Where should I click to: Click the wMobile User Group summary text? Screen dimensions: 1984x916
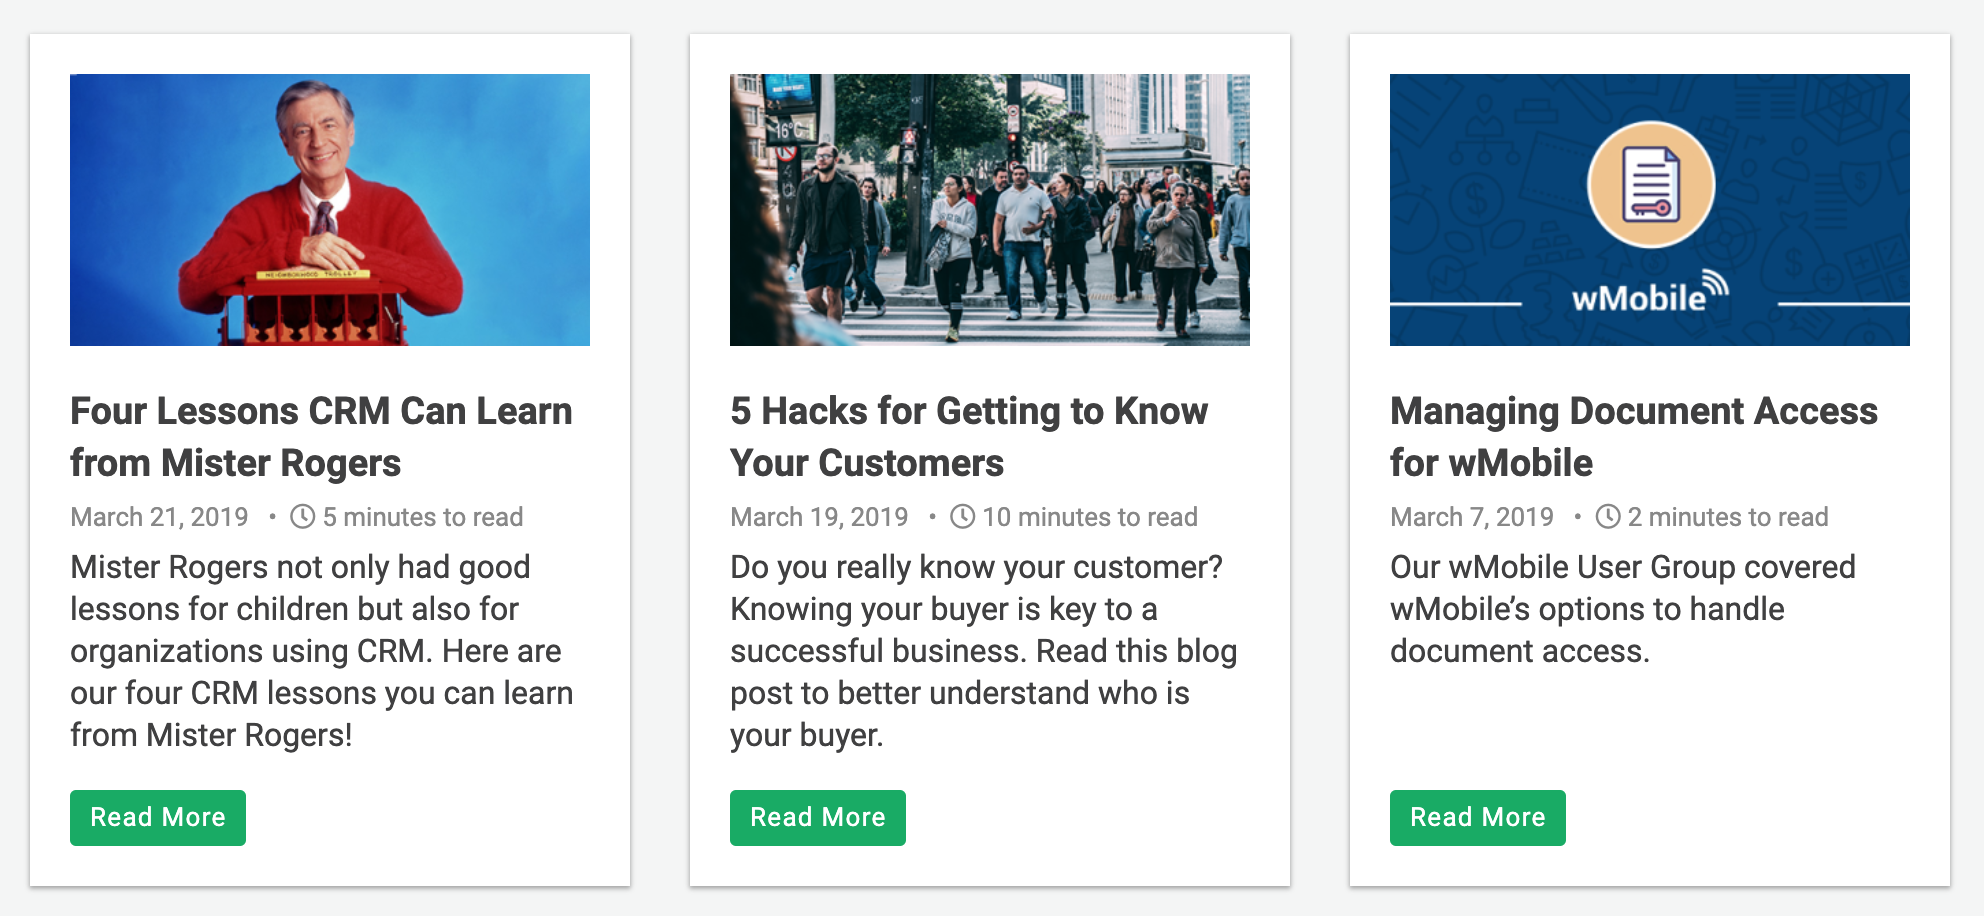[x=1623, y=609]
